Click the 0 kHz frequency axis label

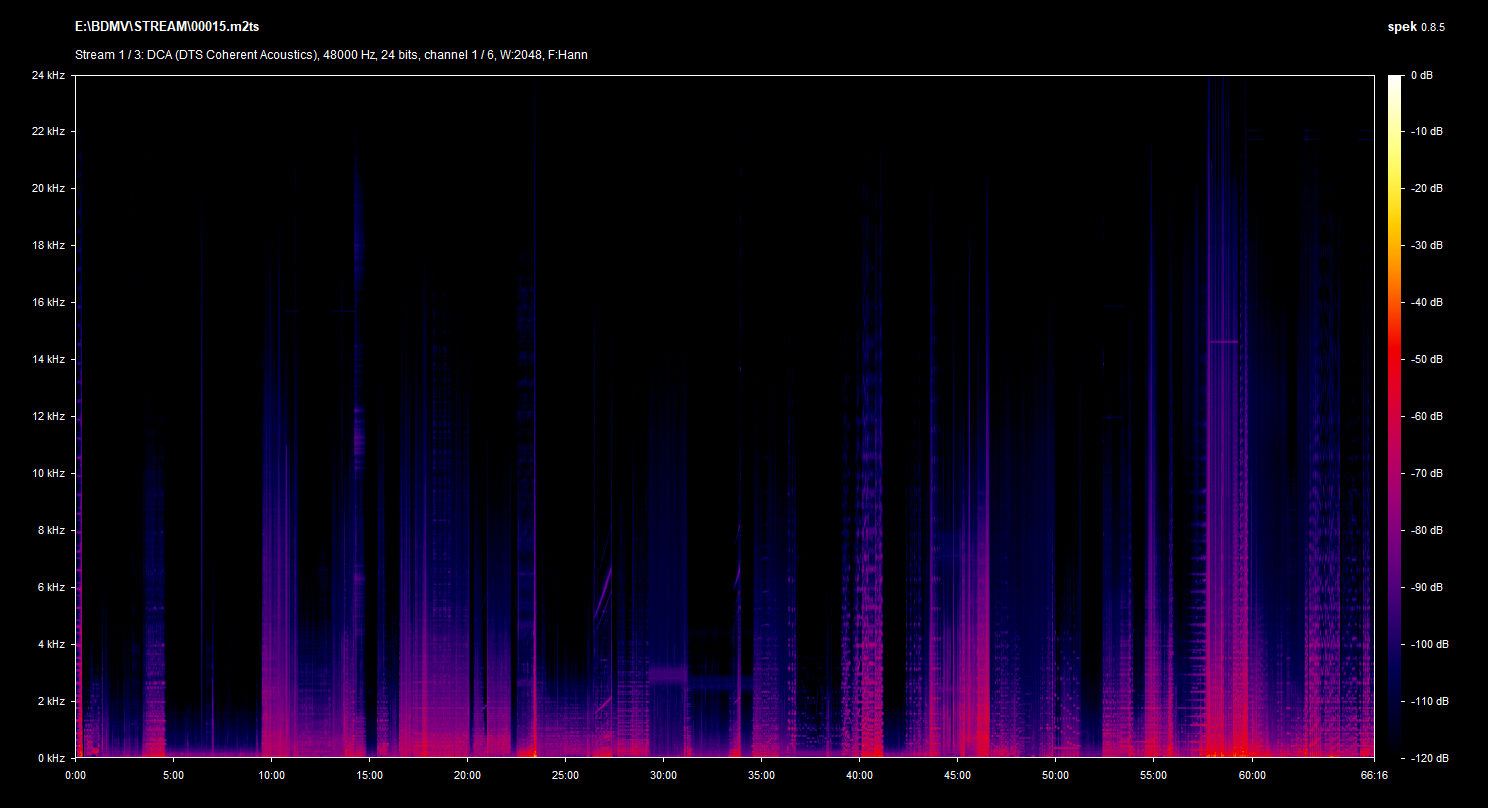(50, 758)
